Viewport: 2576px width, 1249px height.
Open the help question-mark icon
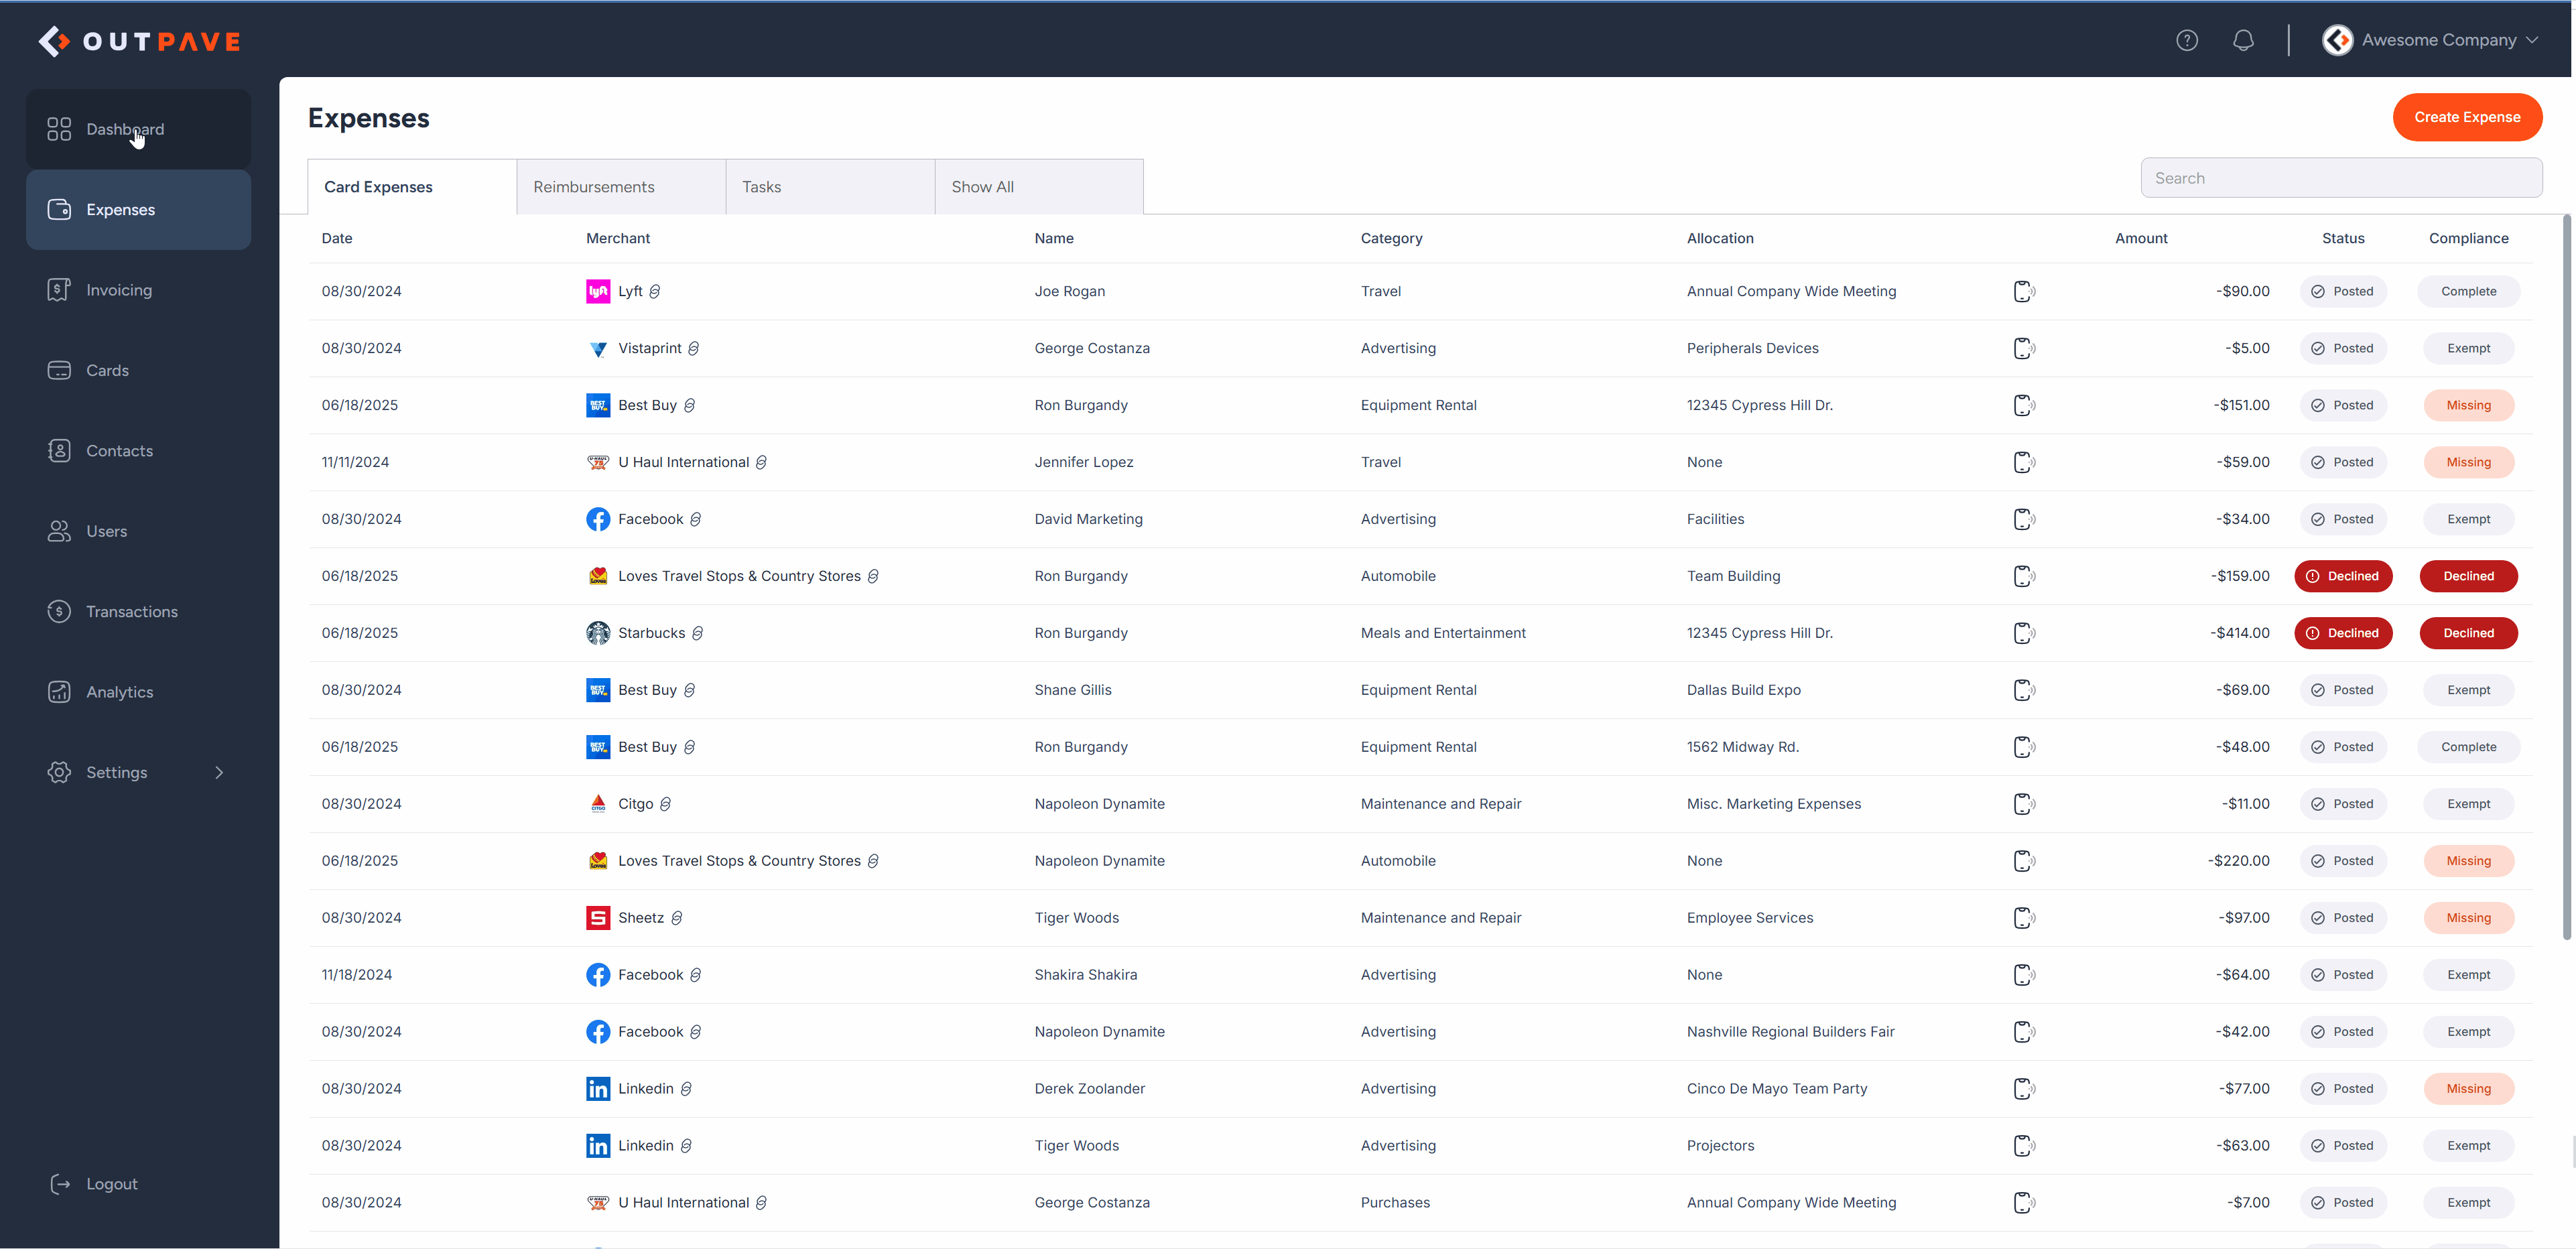coord(2187,40)
